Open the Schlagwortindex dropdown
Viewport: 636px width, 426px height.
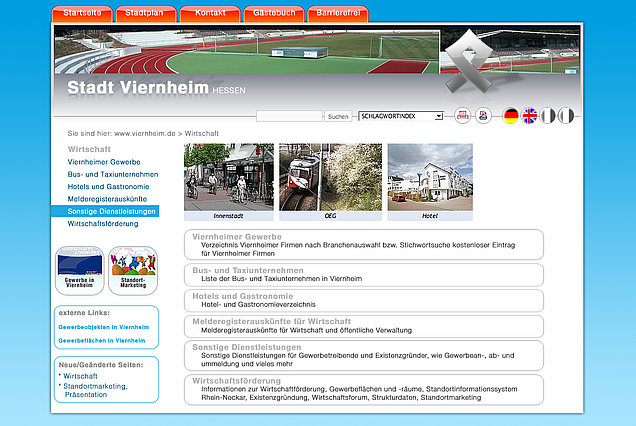coord(401,116)
